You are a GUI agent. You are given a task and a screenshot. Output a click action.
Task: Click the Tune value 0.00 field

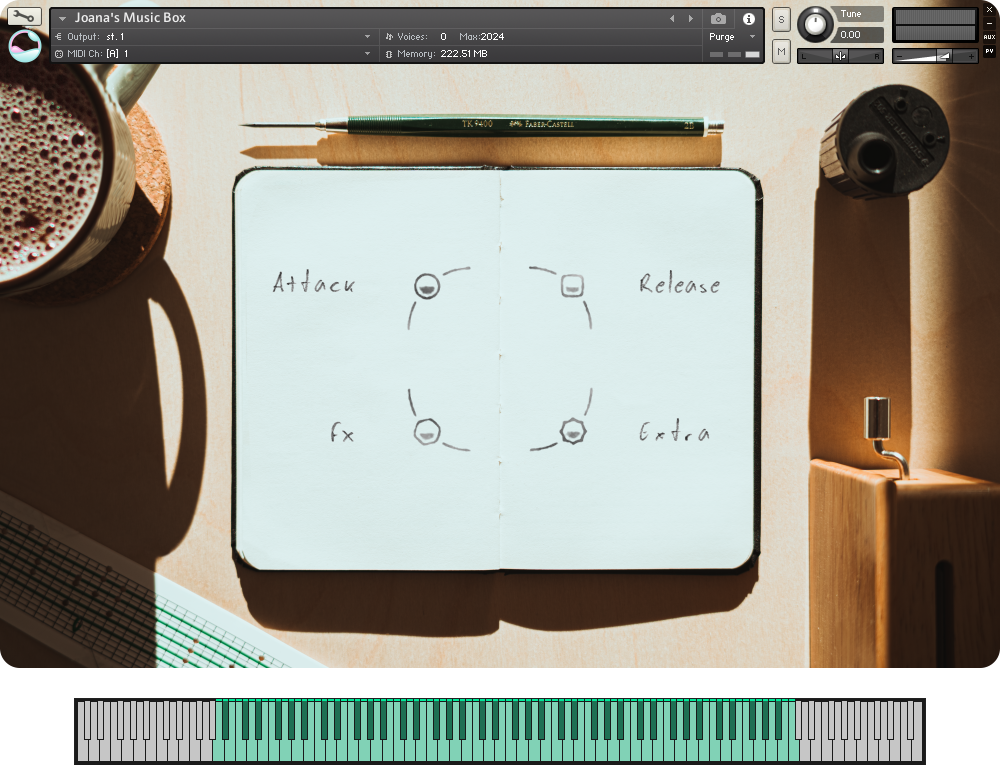tap(858, 35)
